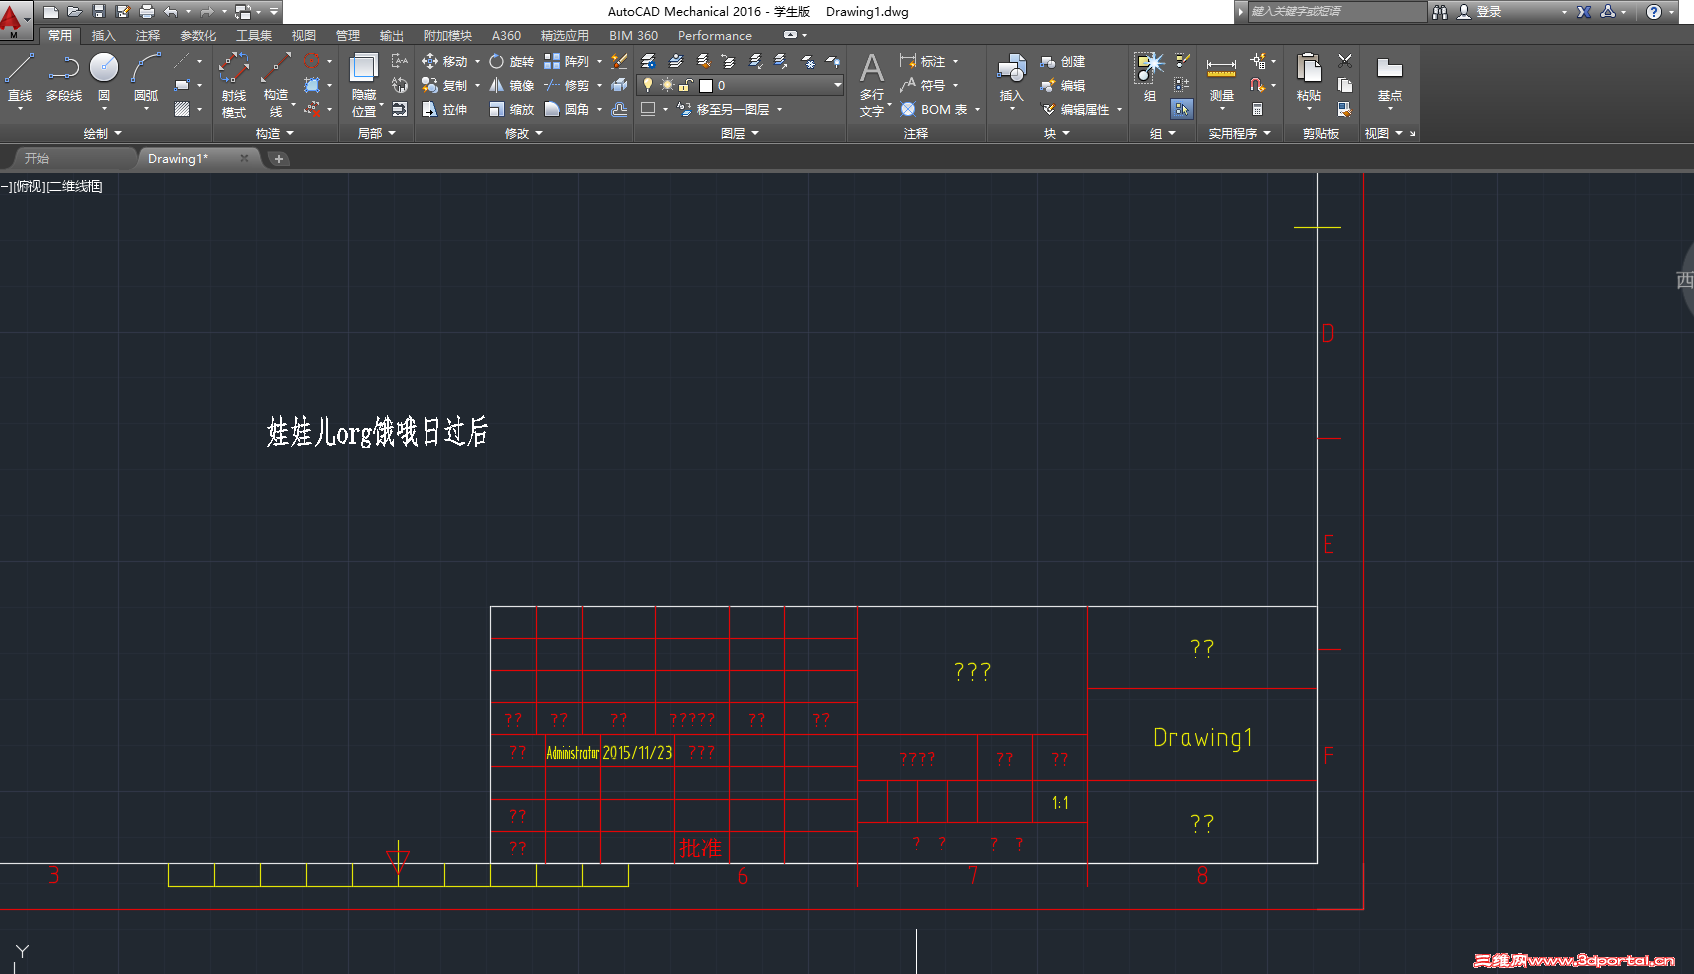This screenshot has width=1694, height=974.
Task: Click the Print icon in quick access toolbar
Action: (x=147, y=11)
